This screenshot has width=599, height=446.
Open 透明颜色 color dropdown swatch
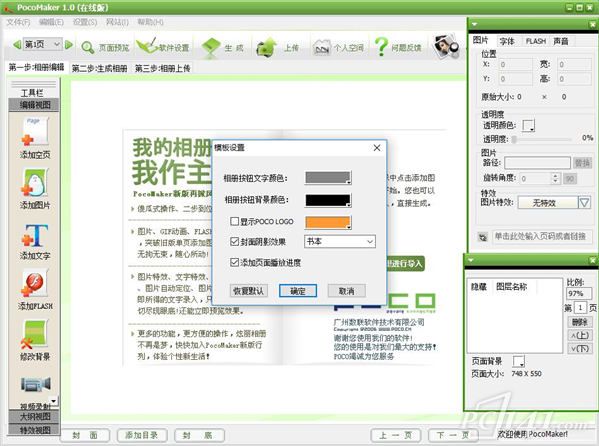pyautogui.click(x=529, y=125)
